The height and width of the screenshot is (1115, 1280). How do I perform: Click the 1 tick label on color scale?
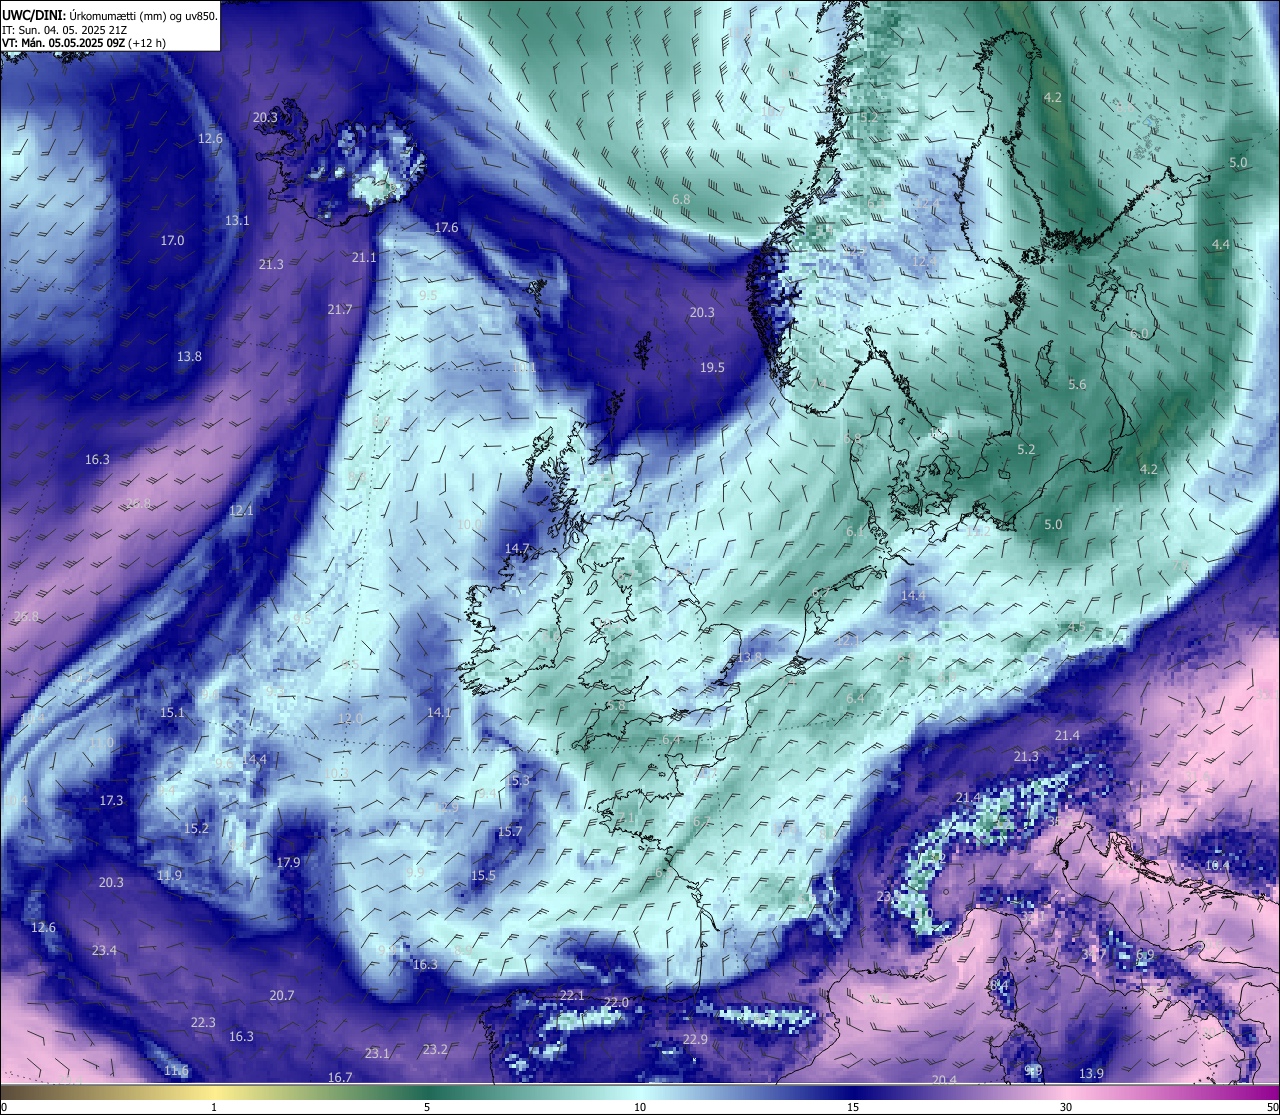point(214,1107)
